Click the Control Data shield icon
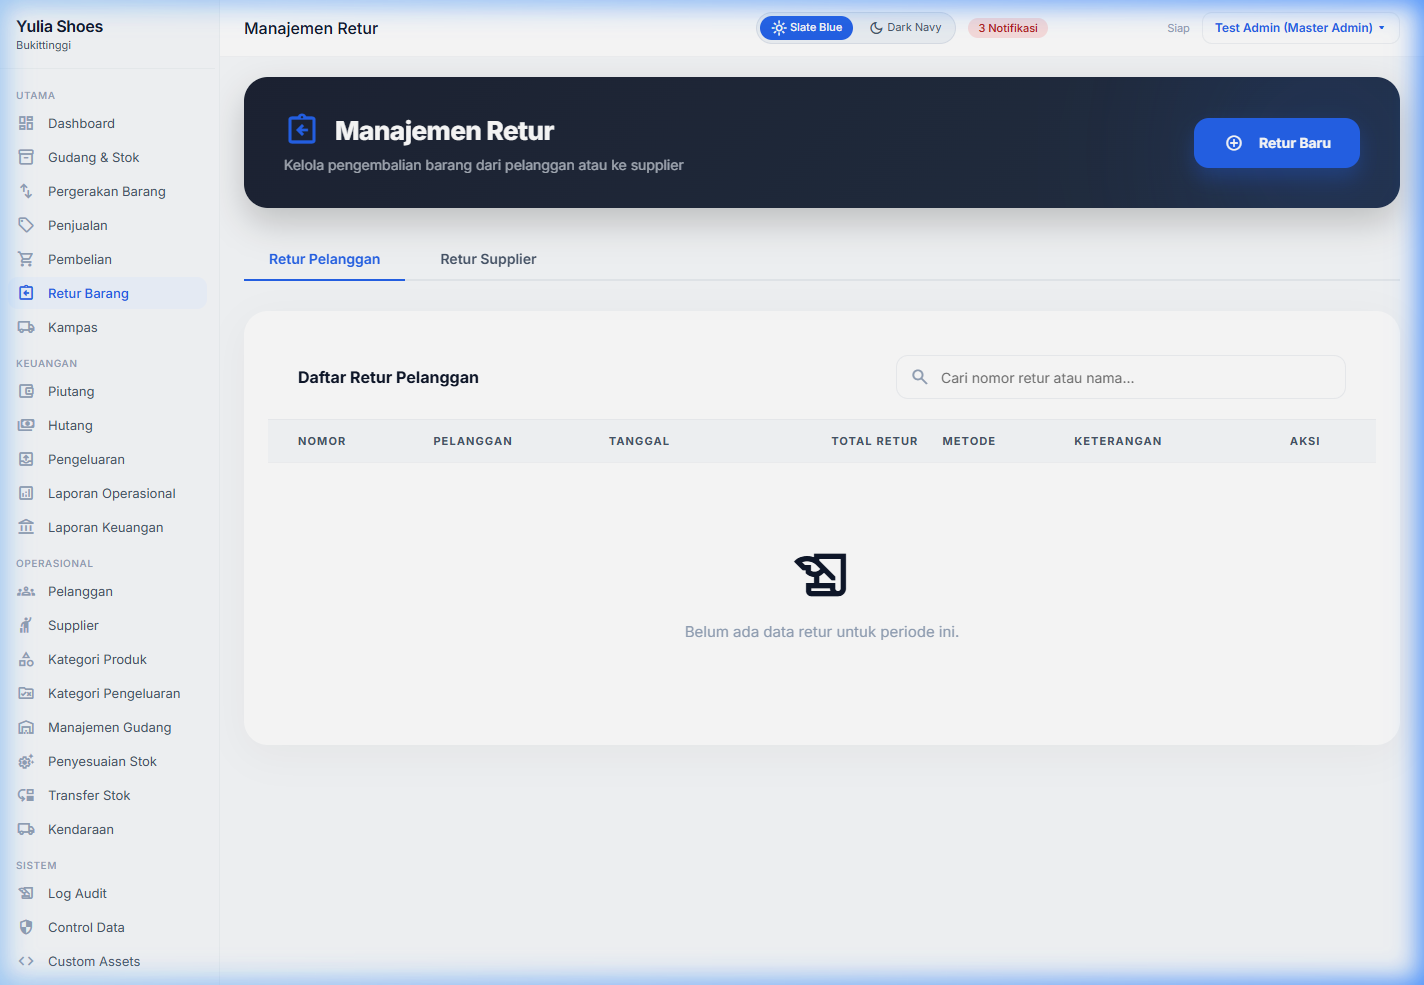 click(26, 927)
